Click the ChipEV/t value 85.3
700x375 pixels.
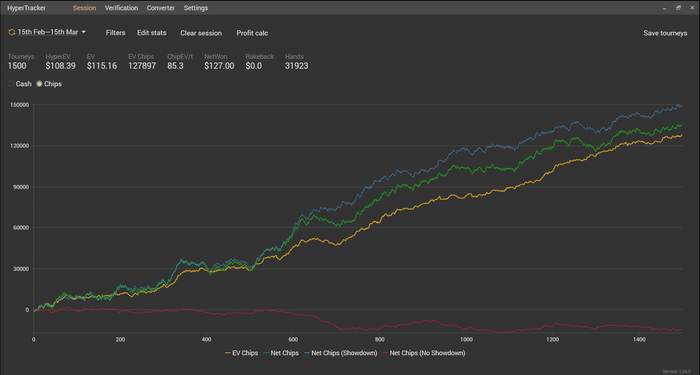point(175,66)
